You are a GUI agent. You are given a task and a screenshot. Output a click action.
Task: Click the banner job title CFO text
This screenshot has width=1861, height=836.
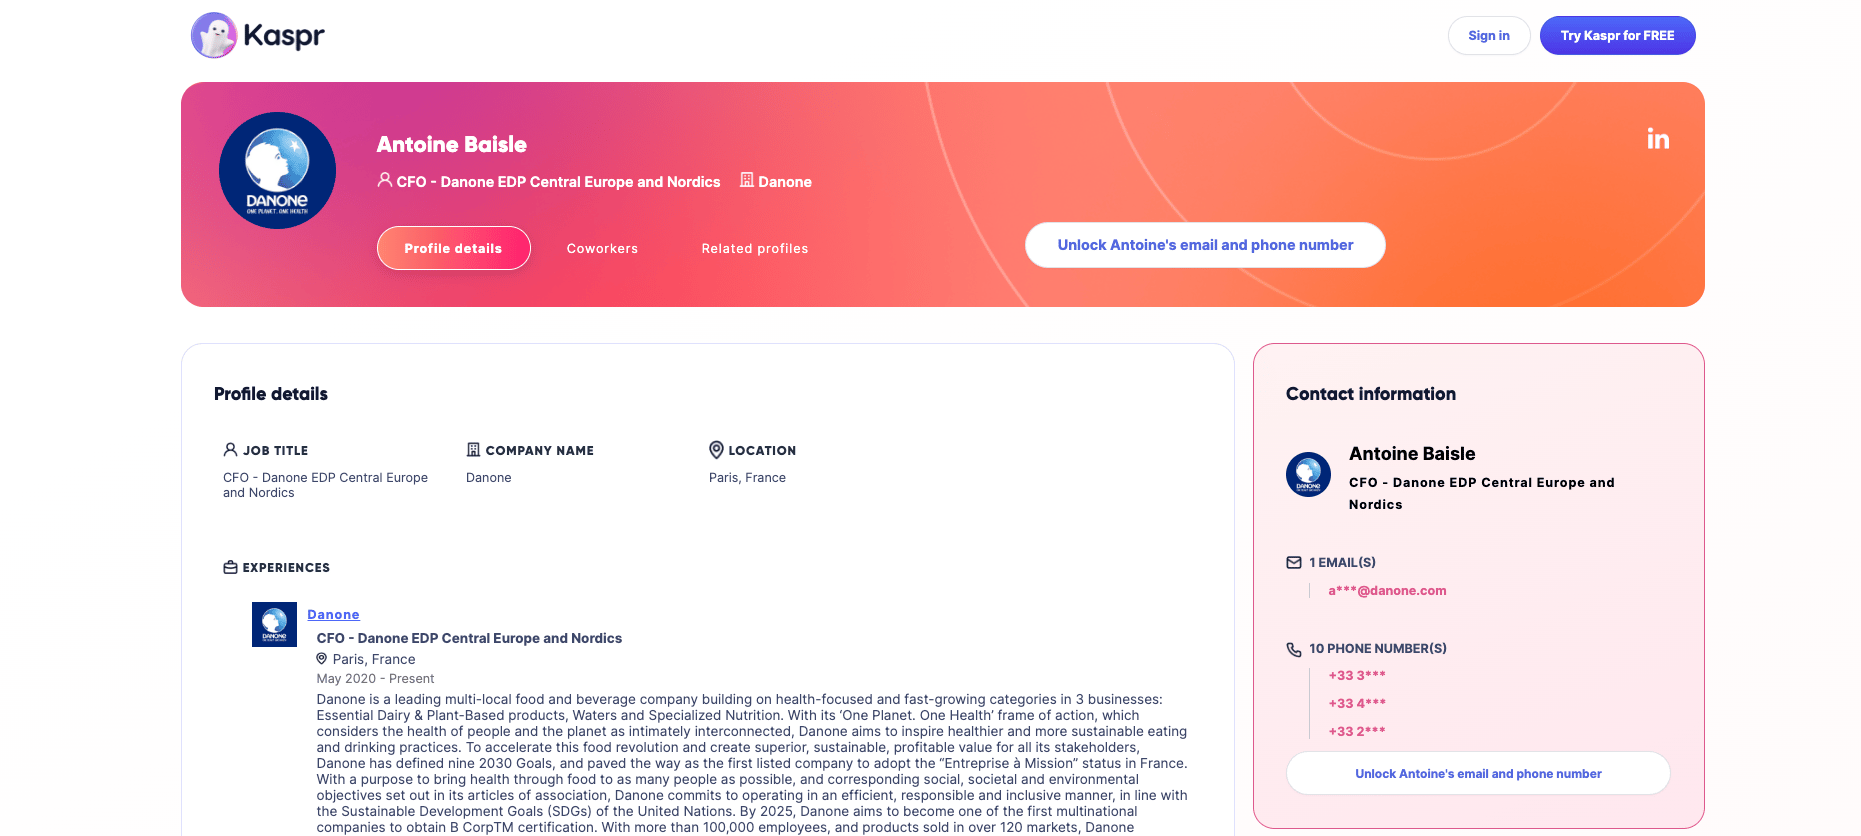(x=558, y=182)
